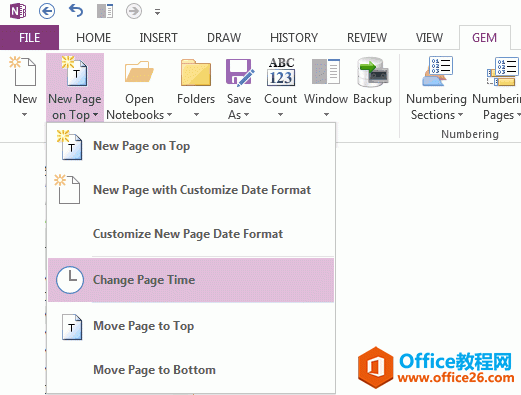Select Change Page Time menu entry
This screenshot has width=521, height=395.
tap(191, 280)
